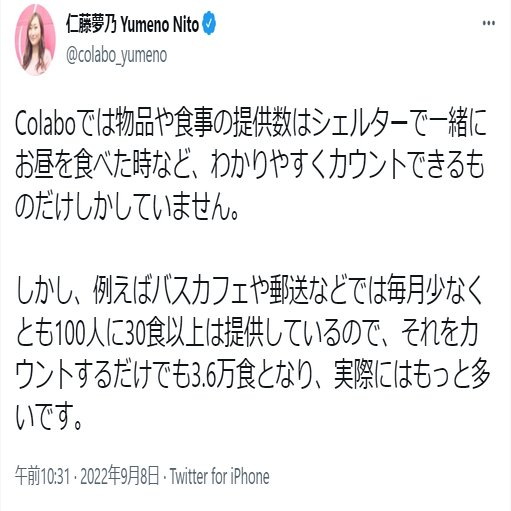The height and width of the screenshot is (511, 511).
Task: Click the blue verified checkmark badge
Action: click(209, 24)
